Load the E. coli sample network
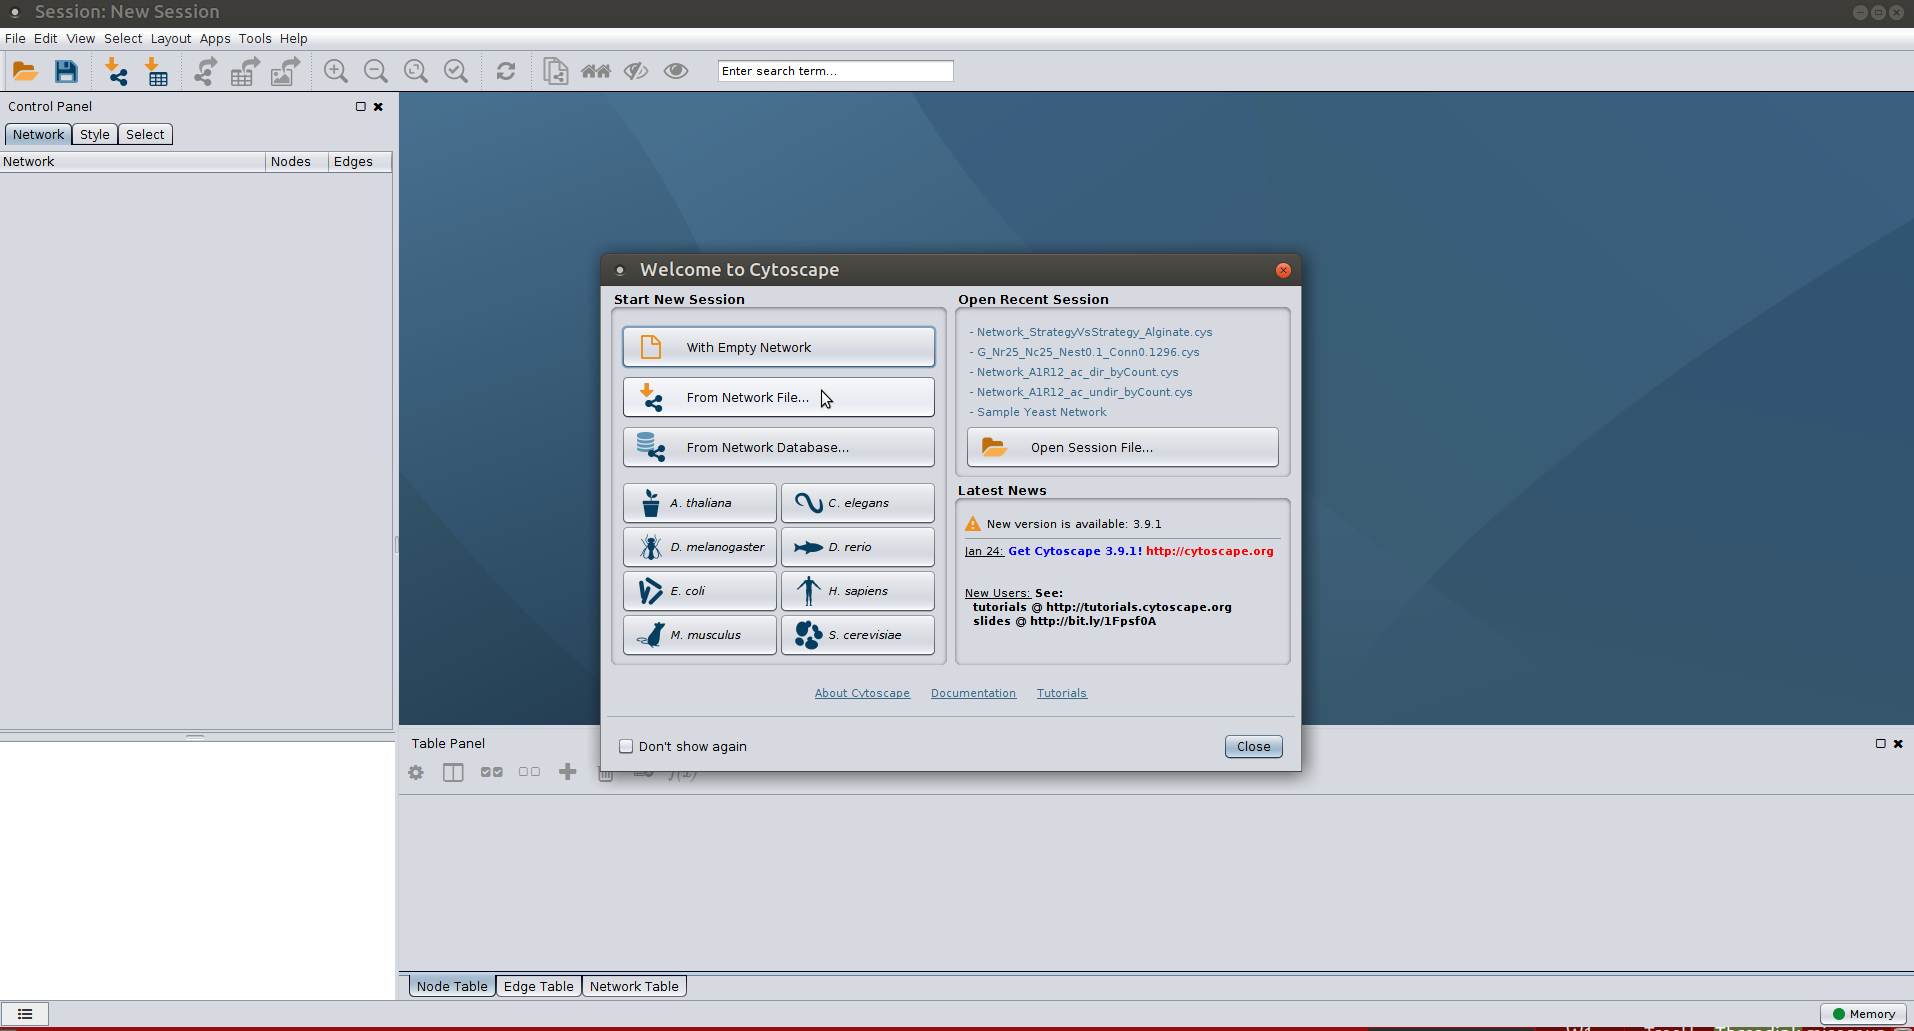The image size is (1914, 1031). [x=700, y=591]
